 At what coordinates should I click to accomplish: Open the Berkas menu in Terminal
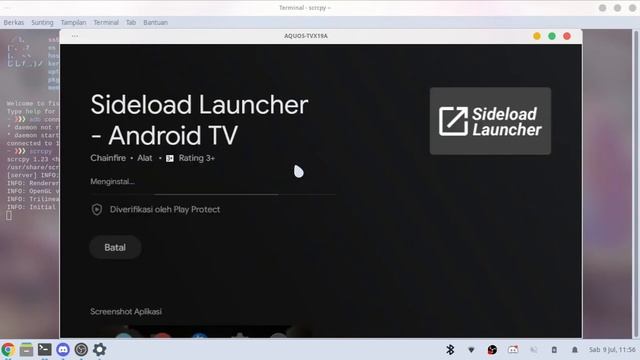tap(14, 22)
